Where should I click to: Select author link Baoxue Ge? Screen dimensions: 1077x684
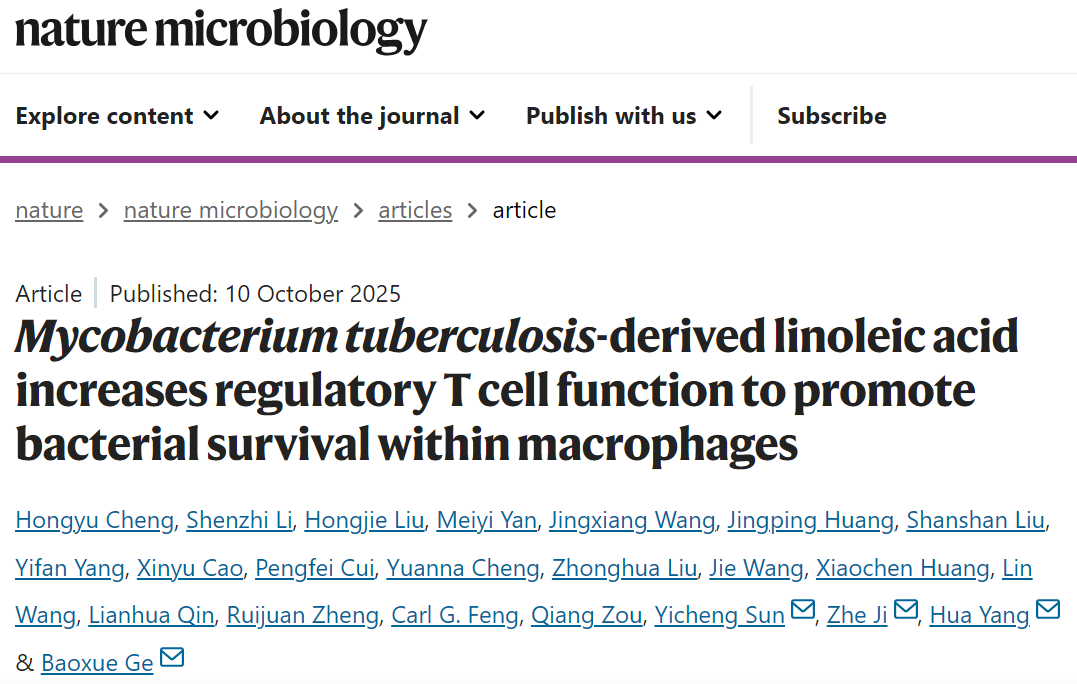pos(97,663)
